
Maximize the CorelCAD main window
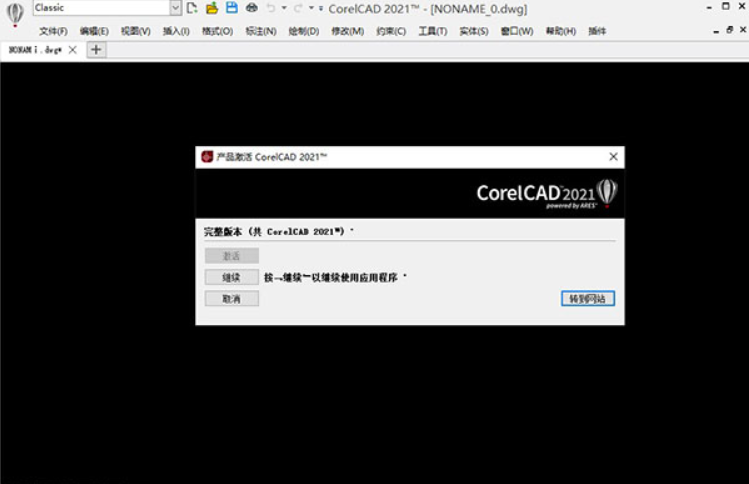726,6
